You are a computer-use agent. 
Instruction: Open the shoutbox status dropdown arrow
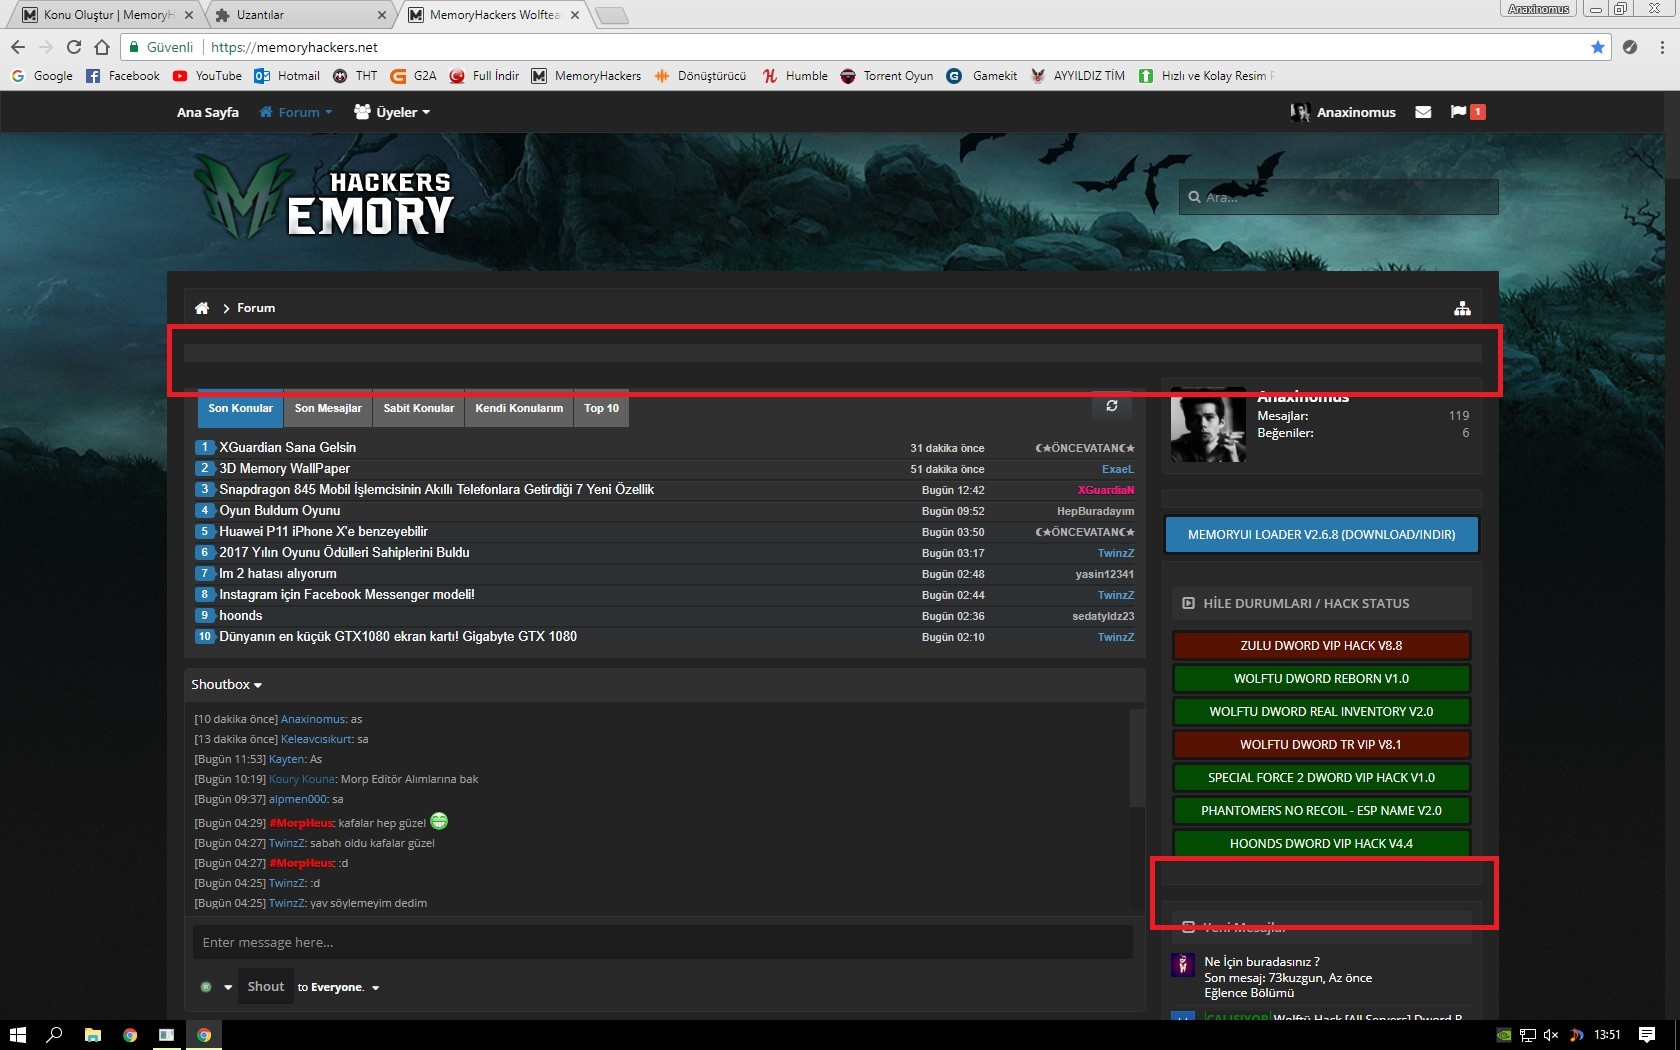228,987
